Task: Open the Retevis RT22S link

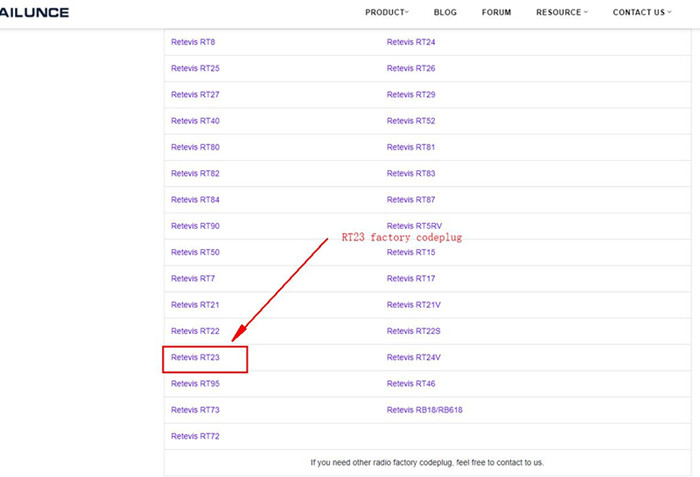Action: [x=413, y=331]
